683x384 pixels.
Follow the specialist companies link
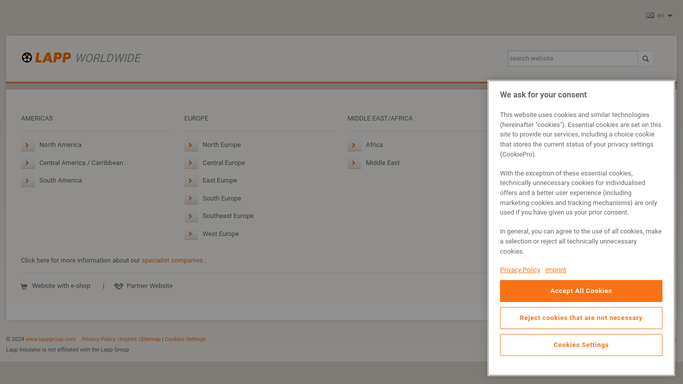tap(172, 260)
